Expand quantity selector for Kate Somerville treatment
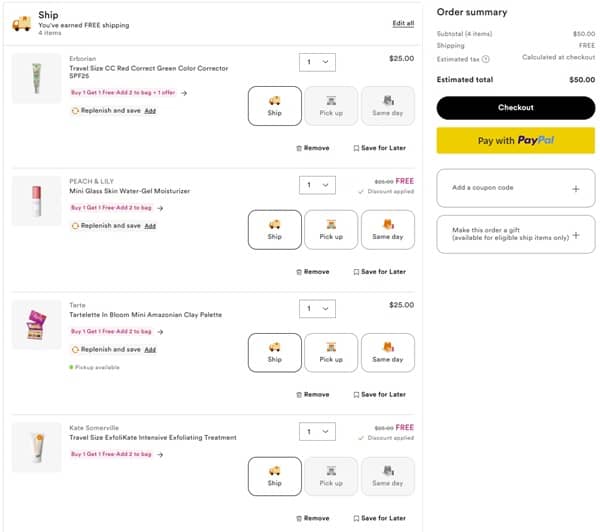 coord(317,432)
